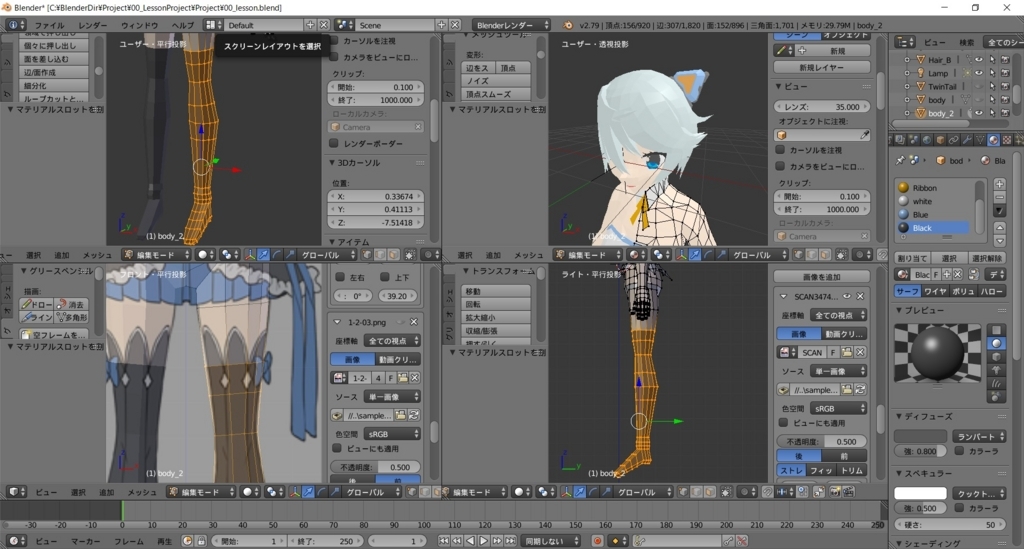The height and width of the screenshot is (549, 1024).
Task: Click the 細分化 subdivide button
Action: (x=54, y=86)
